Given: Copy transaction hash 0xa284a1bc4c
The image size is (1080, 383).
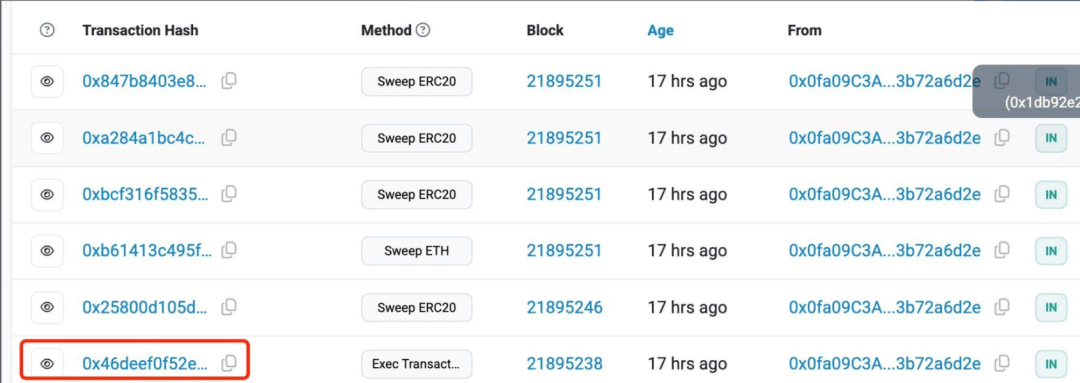Looking at the screenshot, I should click(229, 138).
